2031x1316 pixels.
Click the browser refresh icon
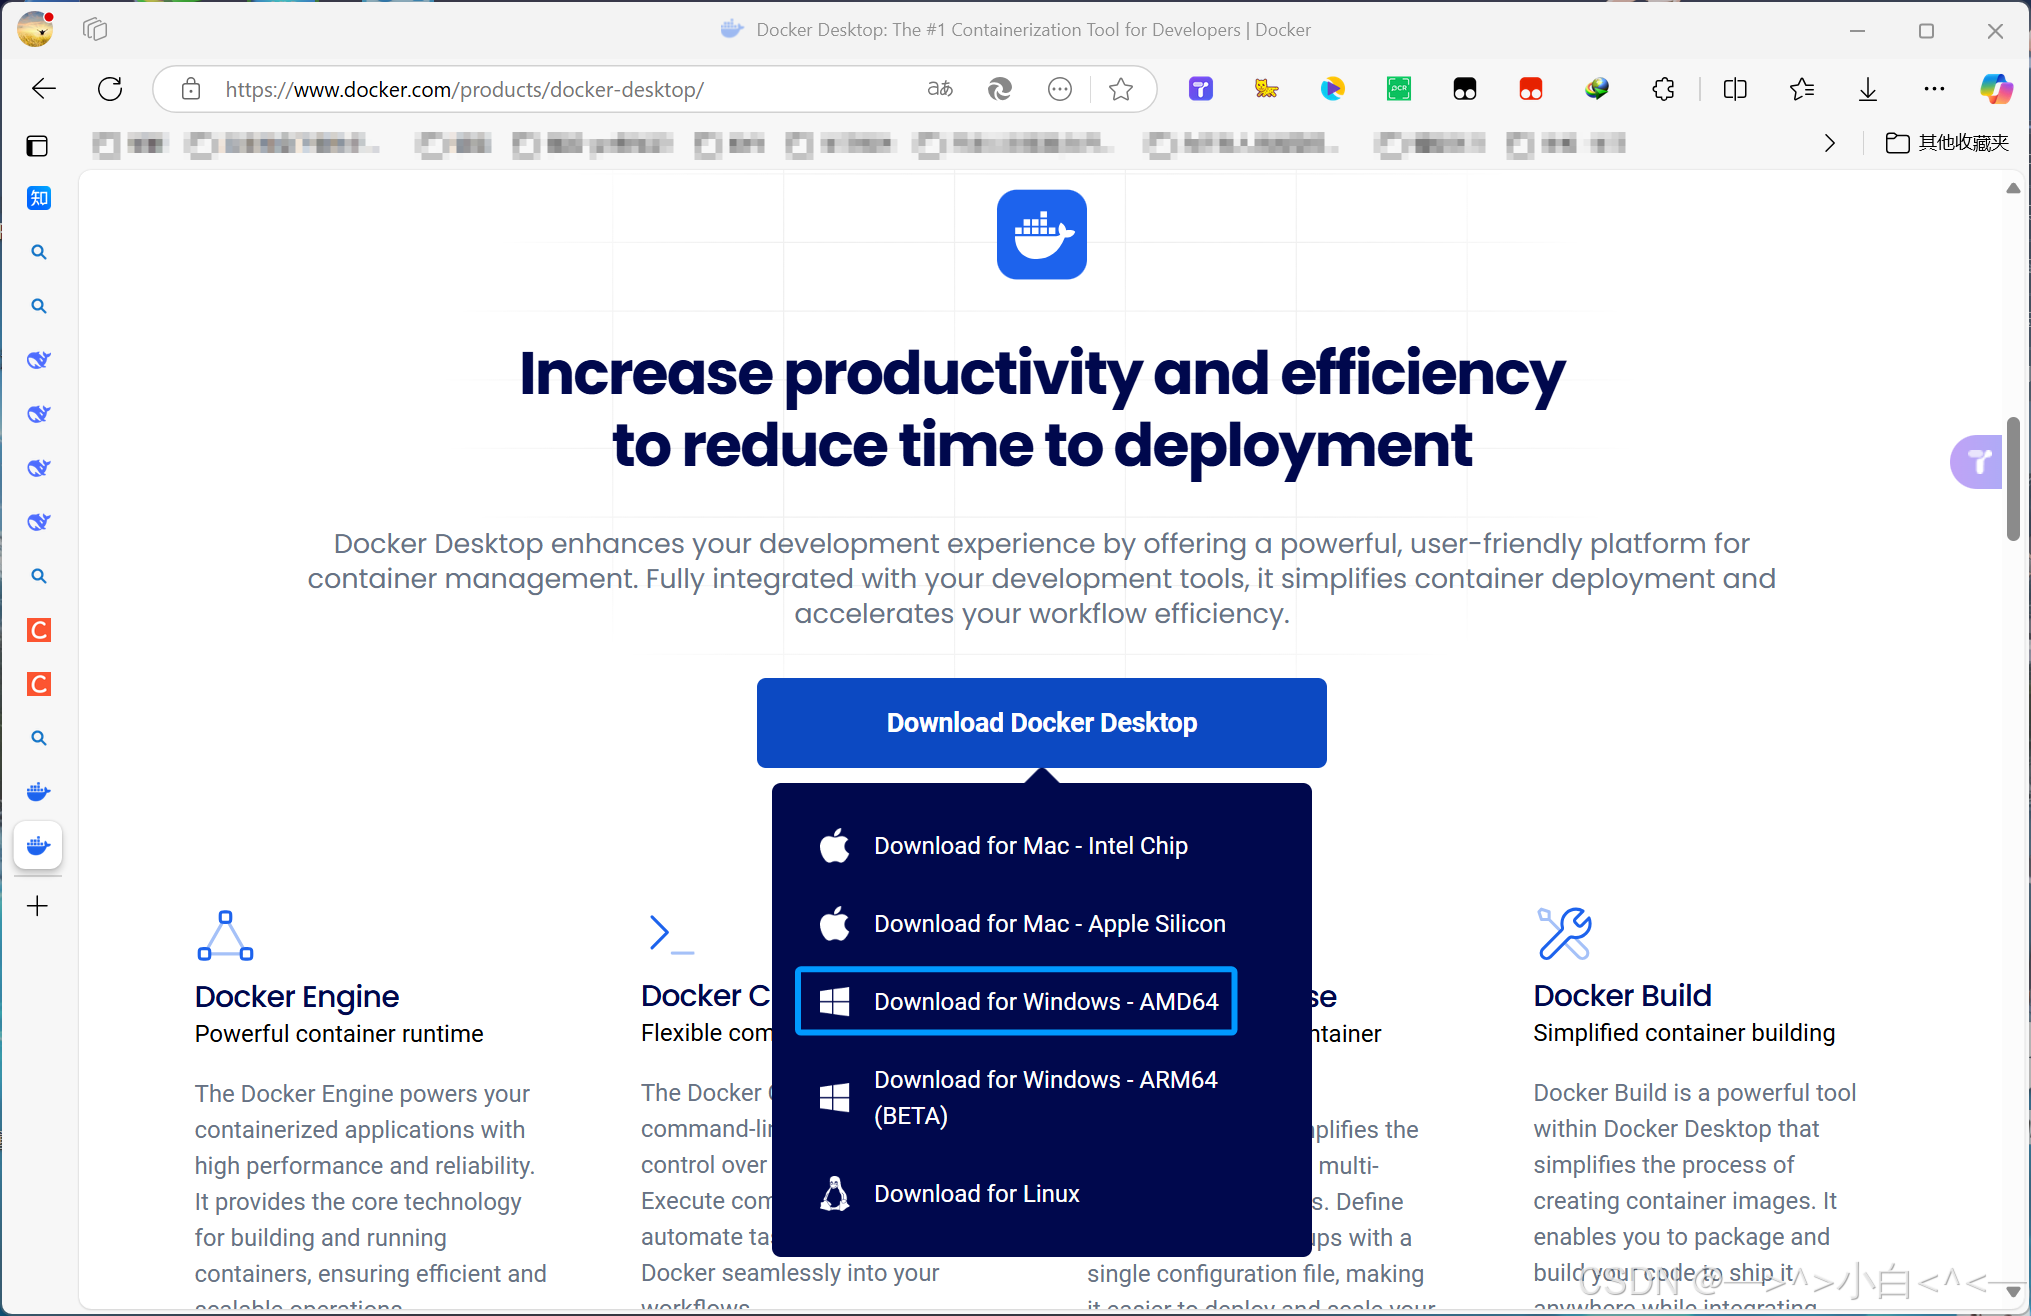click(x=110, y=89)
